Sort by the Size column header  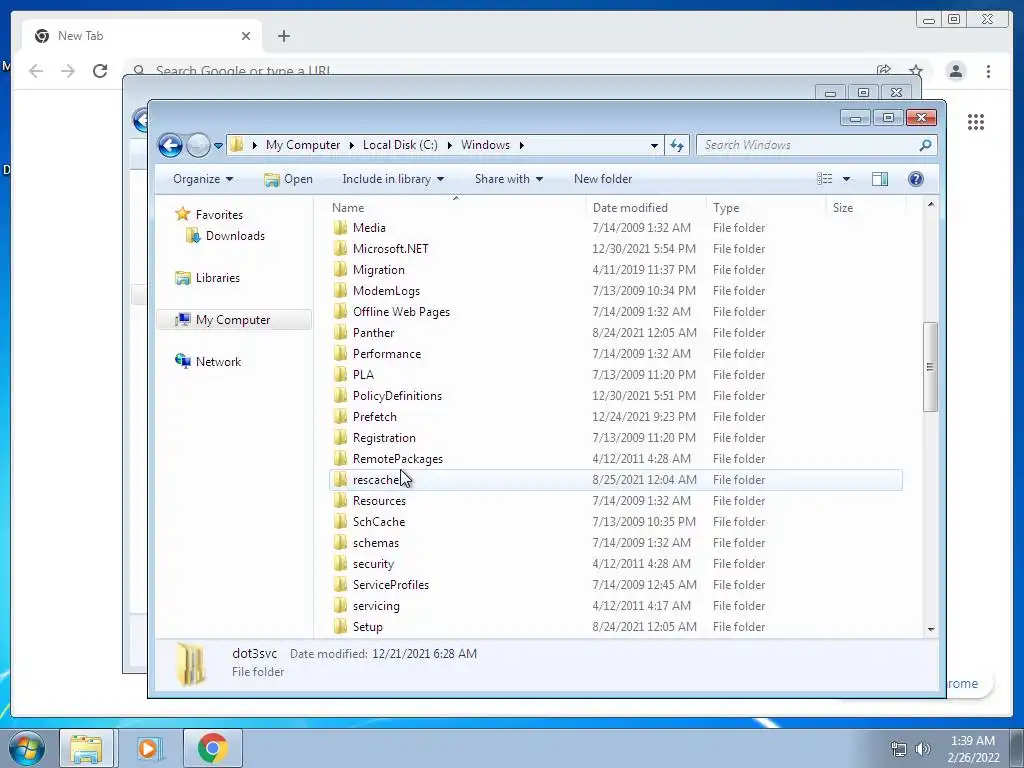click(x=842, y=208)
